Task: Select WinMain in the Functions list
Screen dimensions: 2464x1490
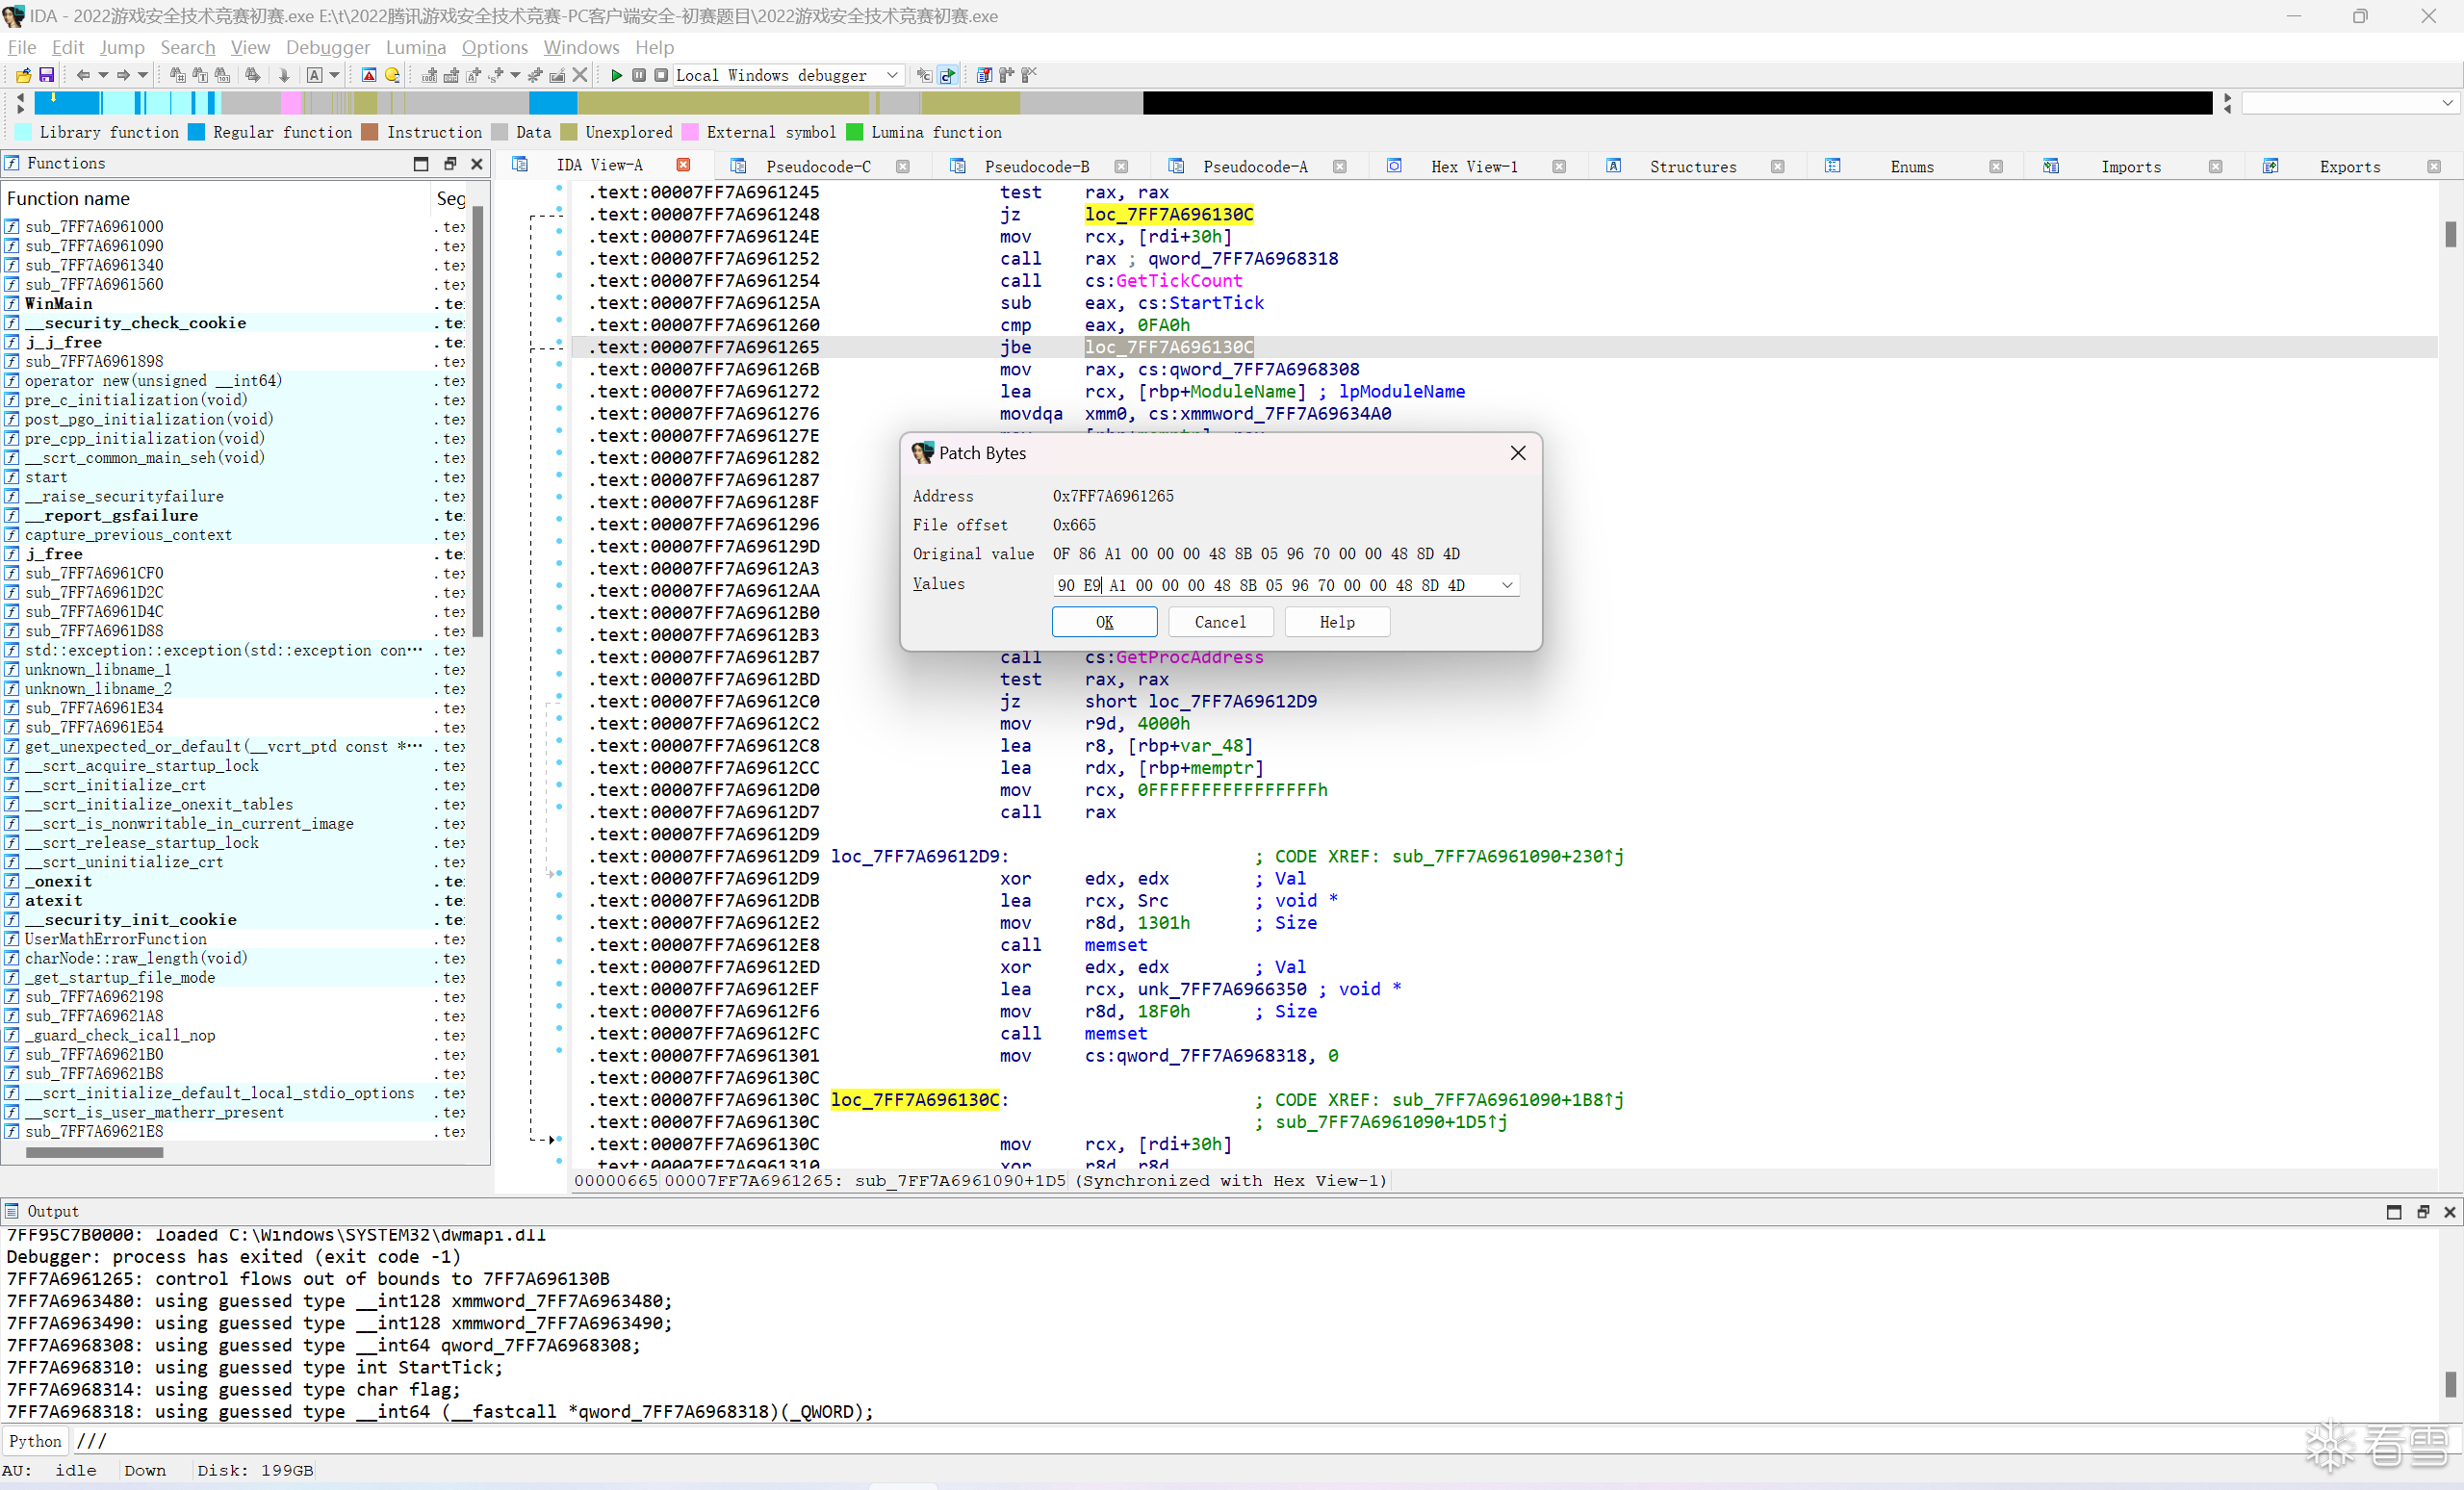Action: [59, 303]
